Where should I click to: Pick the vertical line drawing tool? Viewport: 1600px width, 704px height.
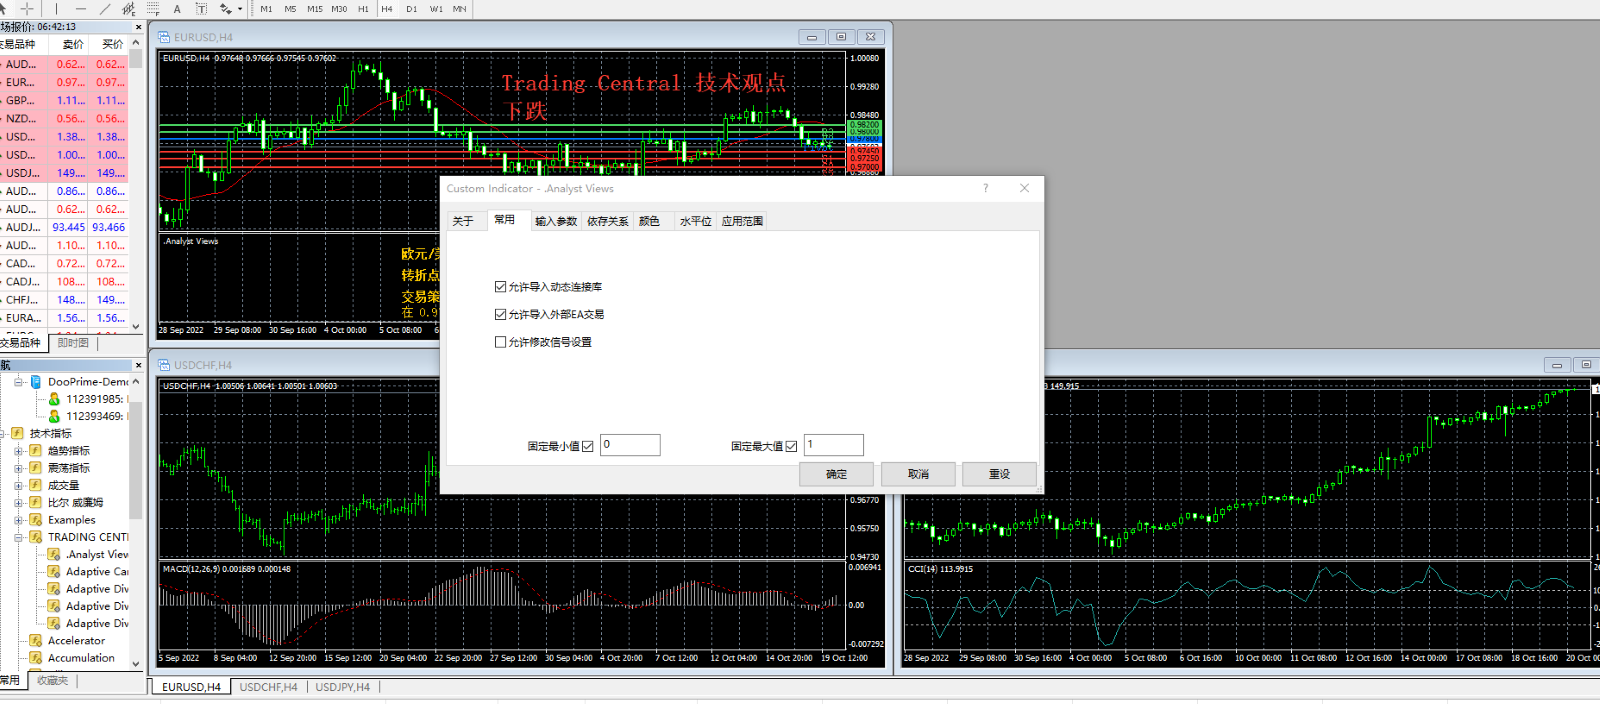56,9
